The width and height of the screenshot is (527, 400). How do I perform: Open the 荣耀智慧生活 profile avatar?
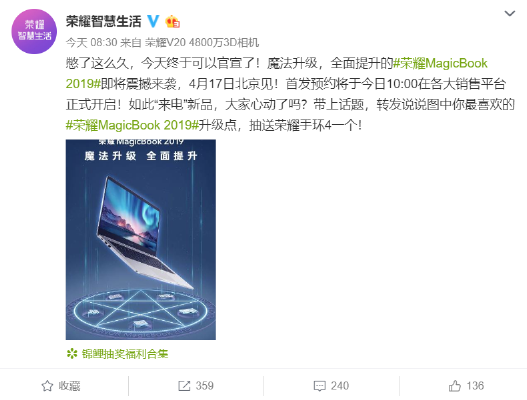[x=34, y=31]
